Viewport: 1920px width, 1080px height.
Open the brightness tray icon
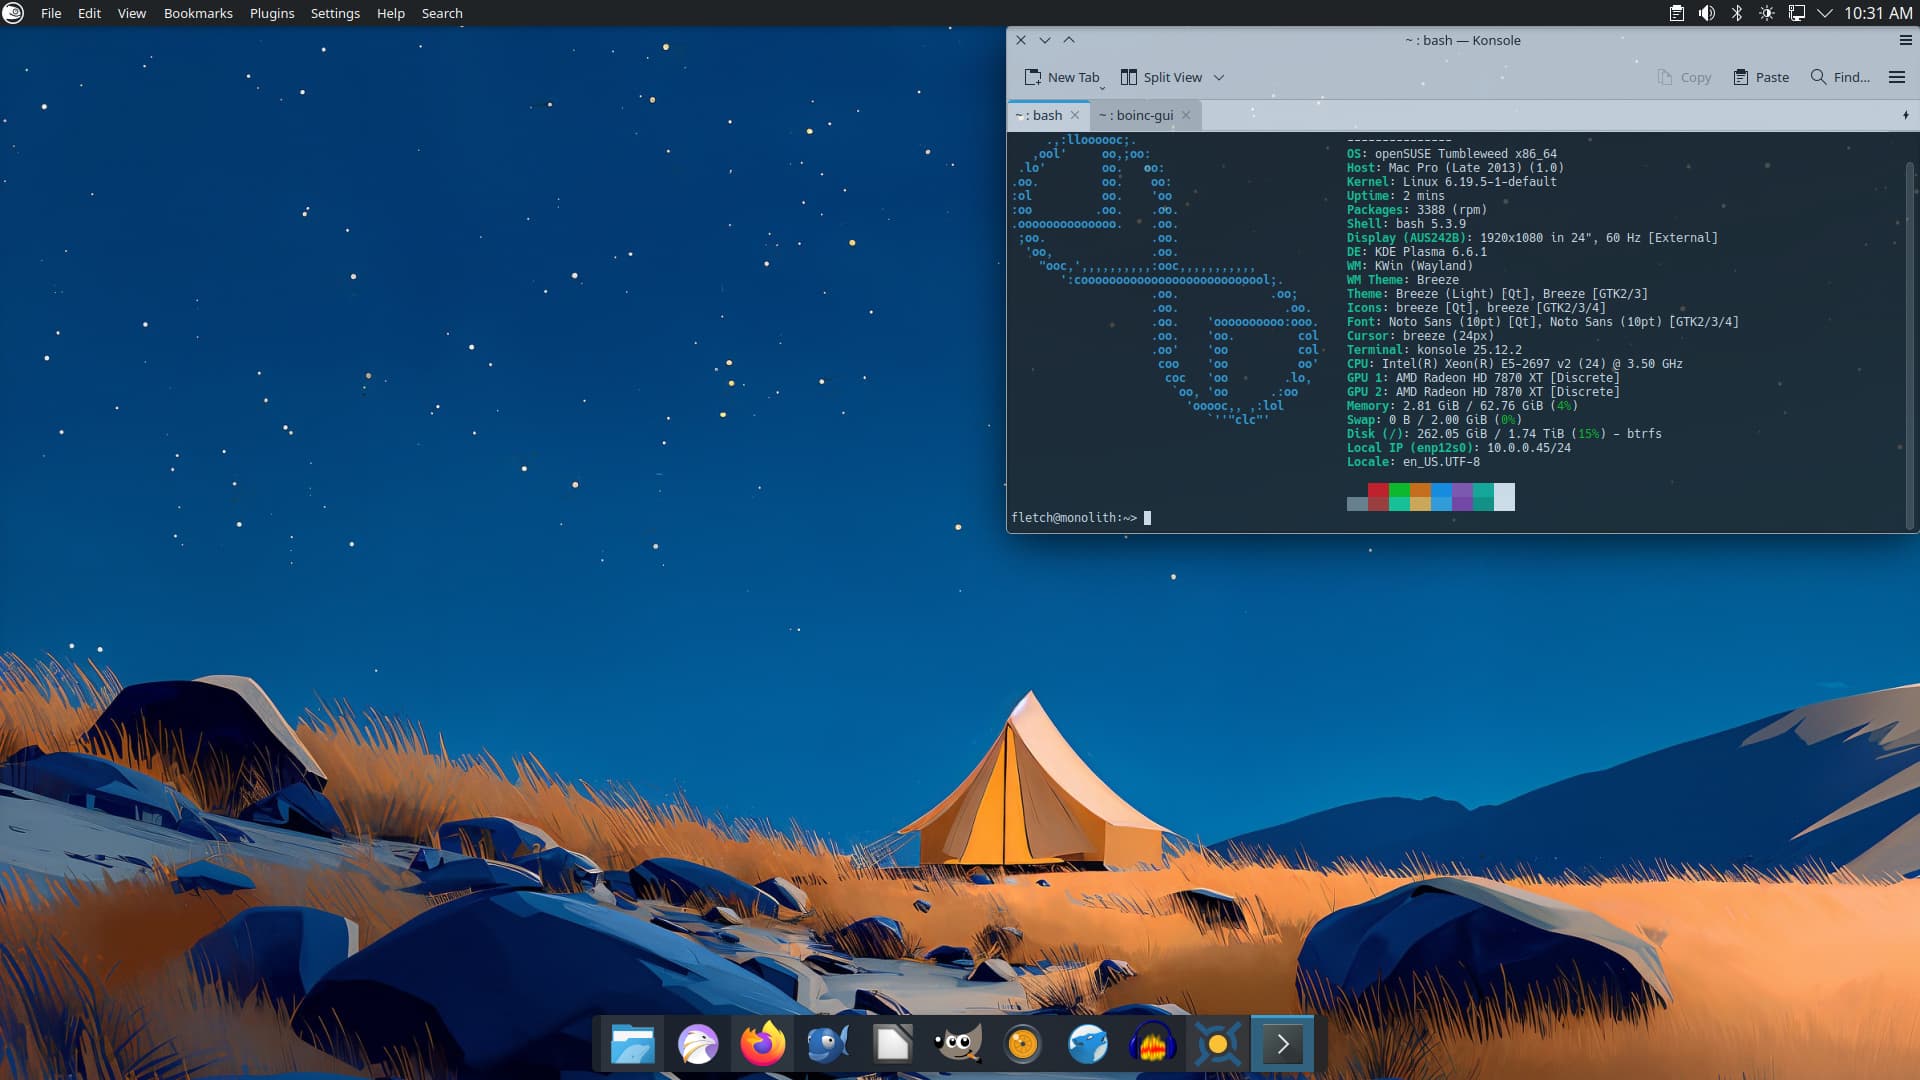click(1767, 13)
